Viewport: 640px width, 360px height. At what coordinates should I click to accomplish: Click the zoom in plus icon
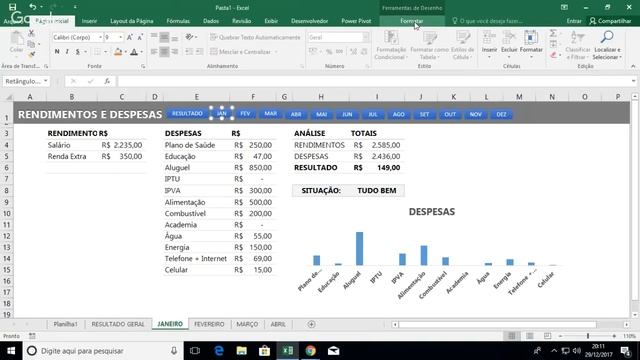[x=614, y=336]
